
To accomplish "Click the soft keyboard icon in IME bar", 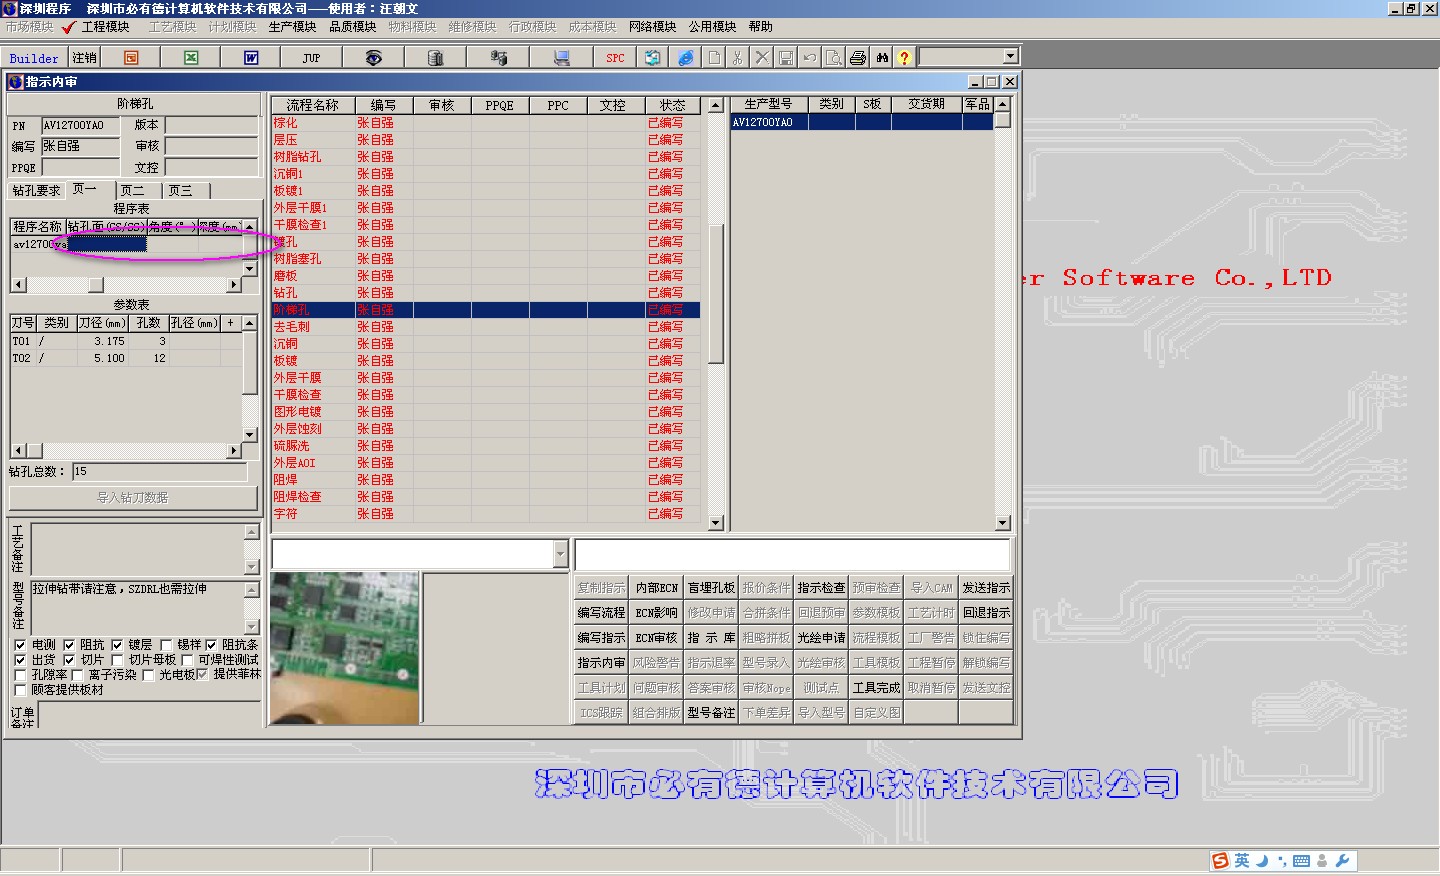I will click(x=1301, y=861).
